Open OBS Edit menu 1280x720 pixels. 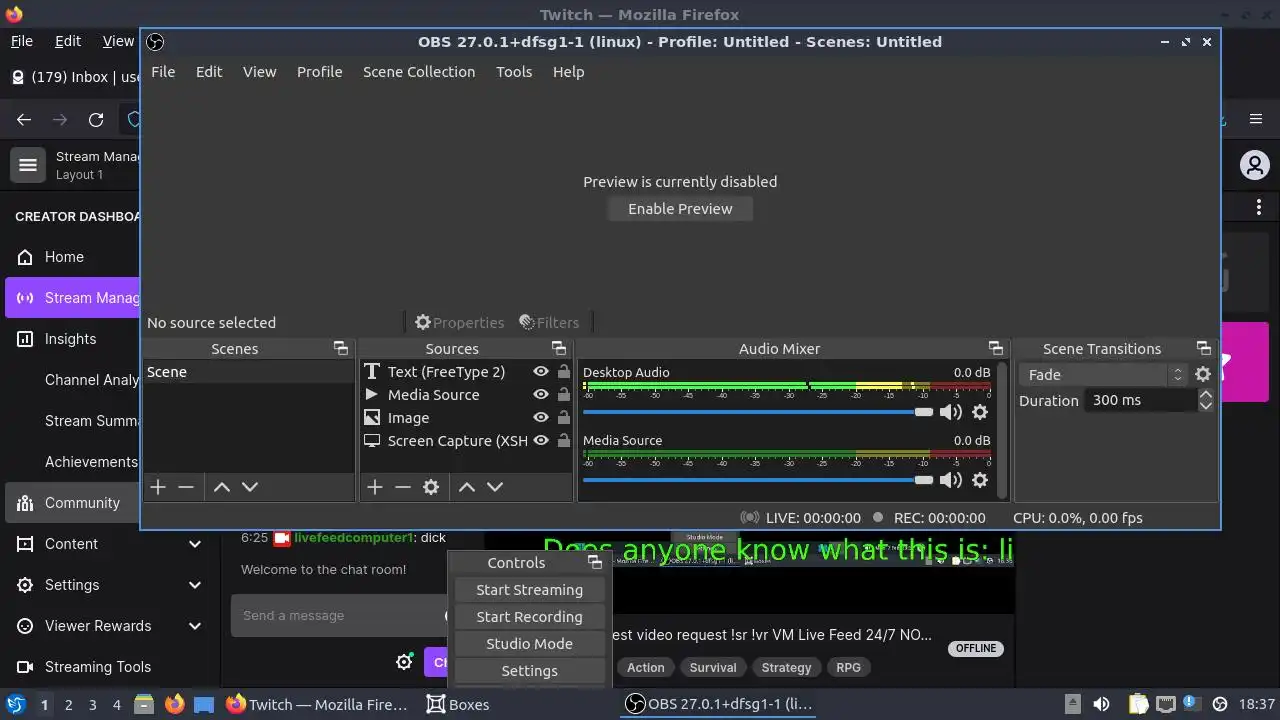point(209,72)
